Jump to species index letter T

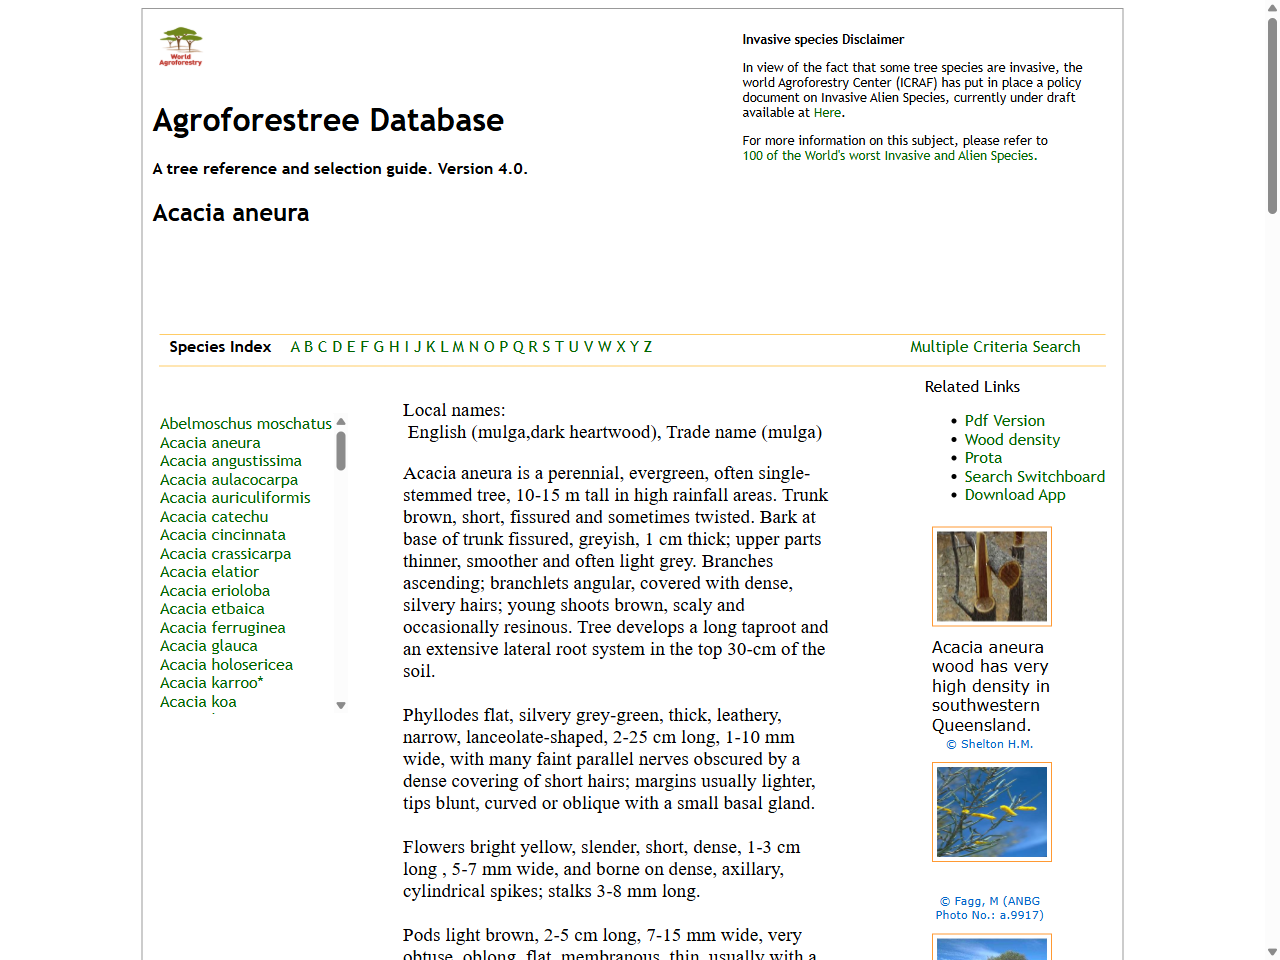559,347
